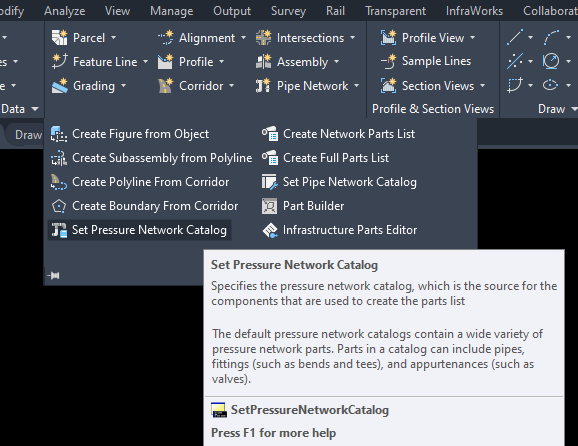Open the Rail ribbon tab
The width and height of the screenshot is (578, 446).
pyautogui.click(x=335, y=11)
